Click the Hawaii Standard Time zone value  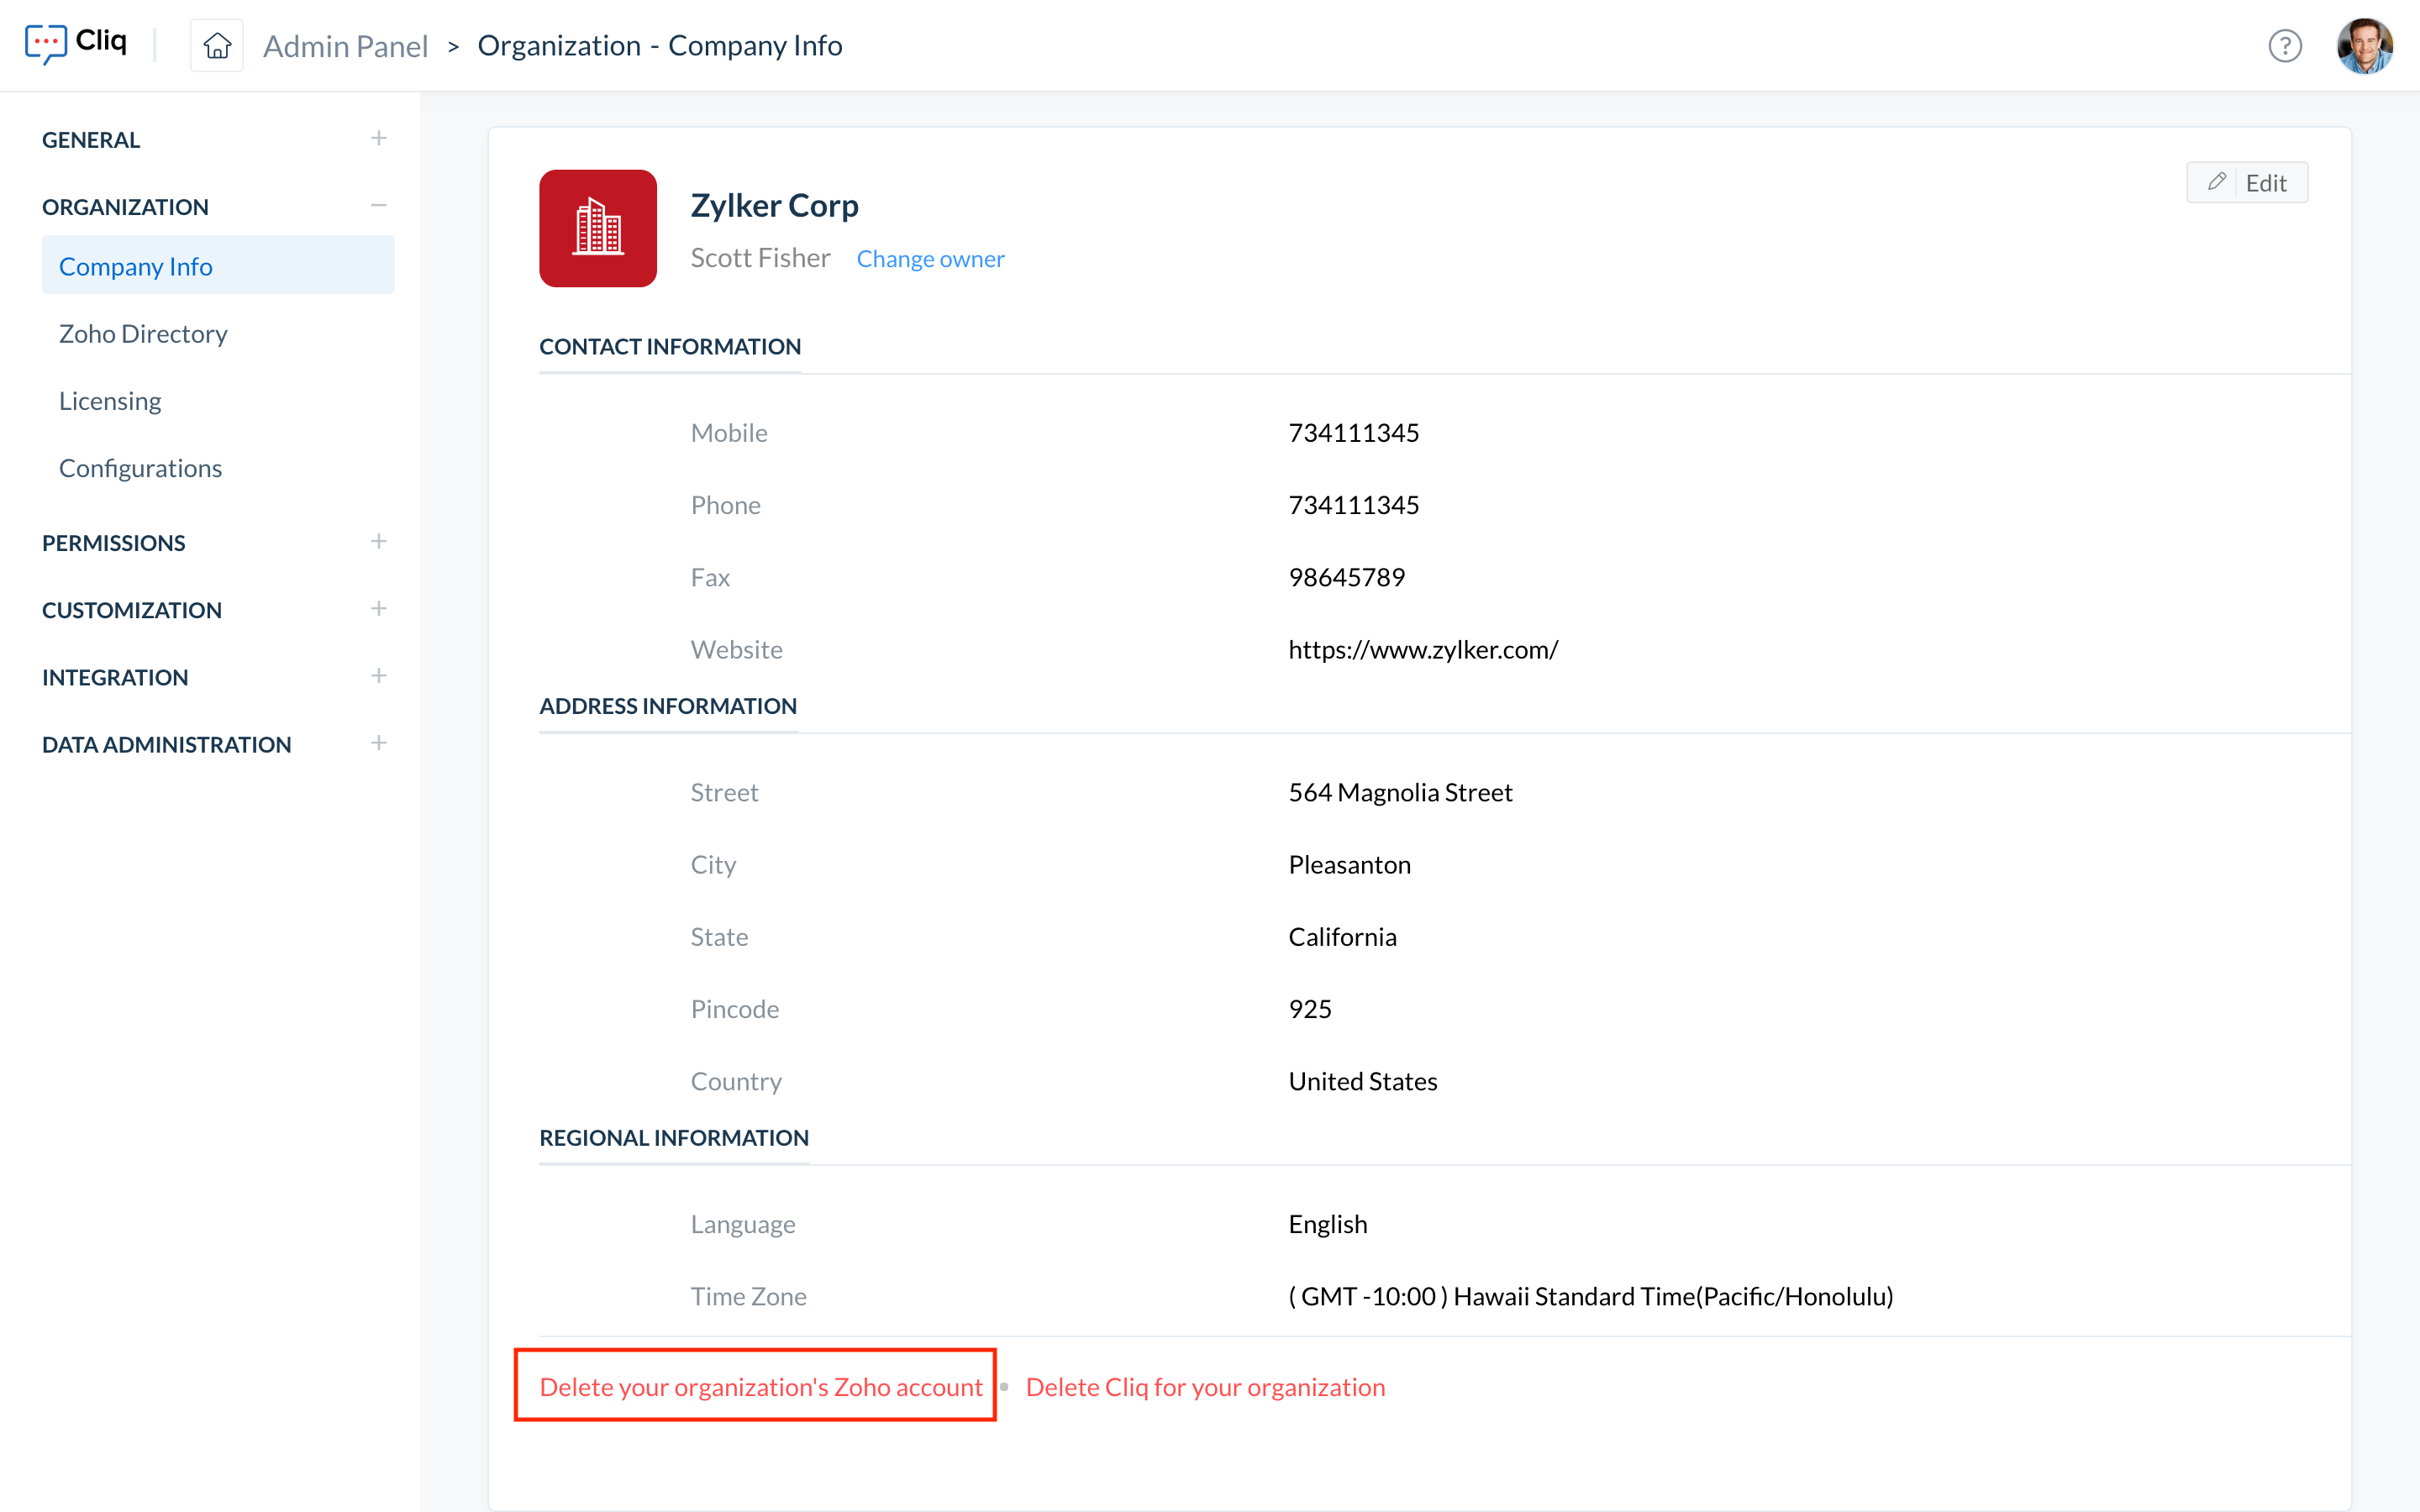pos(1590,1296)
